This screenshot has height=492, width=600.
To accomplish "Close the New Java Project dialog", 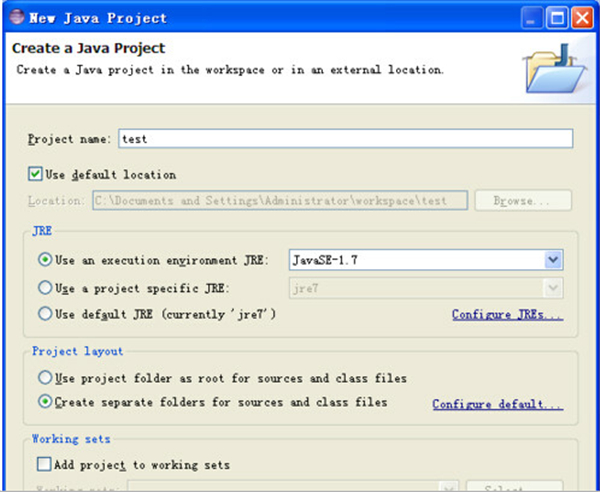I will [583, 17].
